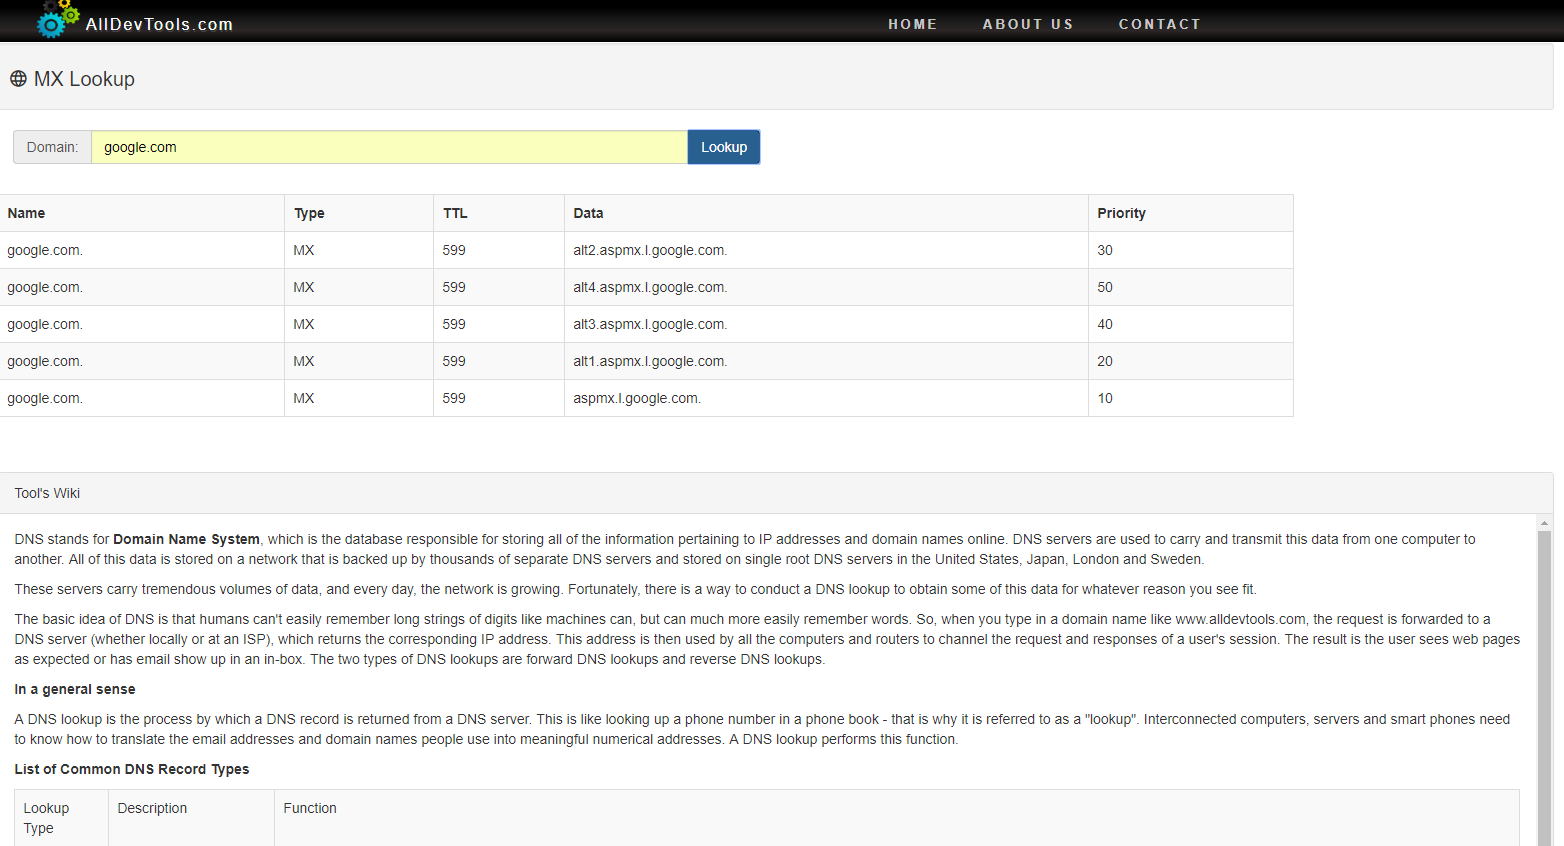Image resolution: width=1564 pixels, height=846 pixels.
Task: Click the Lookup button
Action: 724,147
